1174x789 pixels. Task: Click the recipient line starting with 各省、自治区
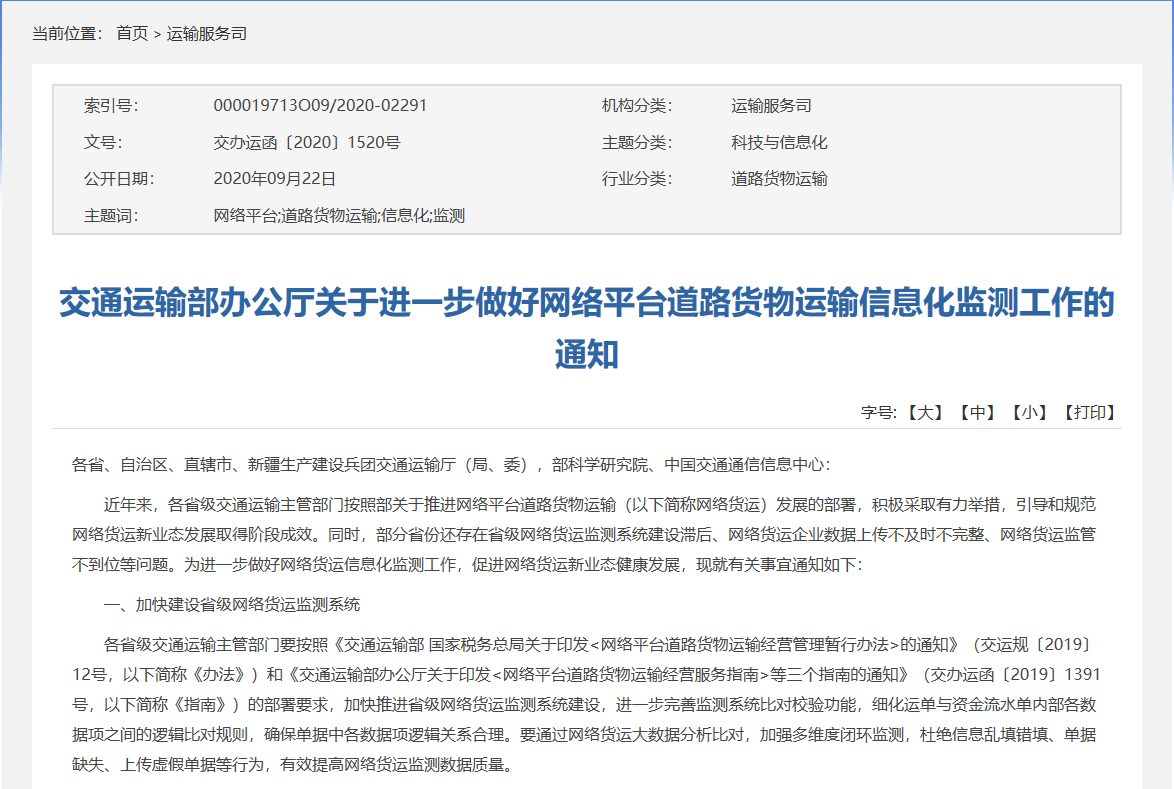[451, 465]
